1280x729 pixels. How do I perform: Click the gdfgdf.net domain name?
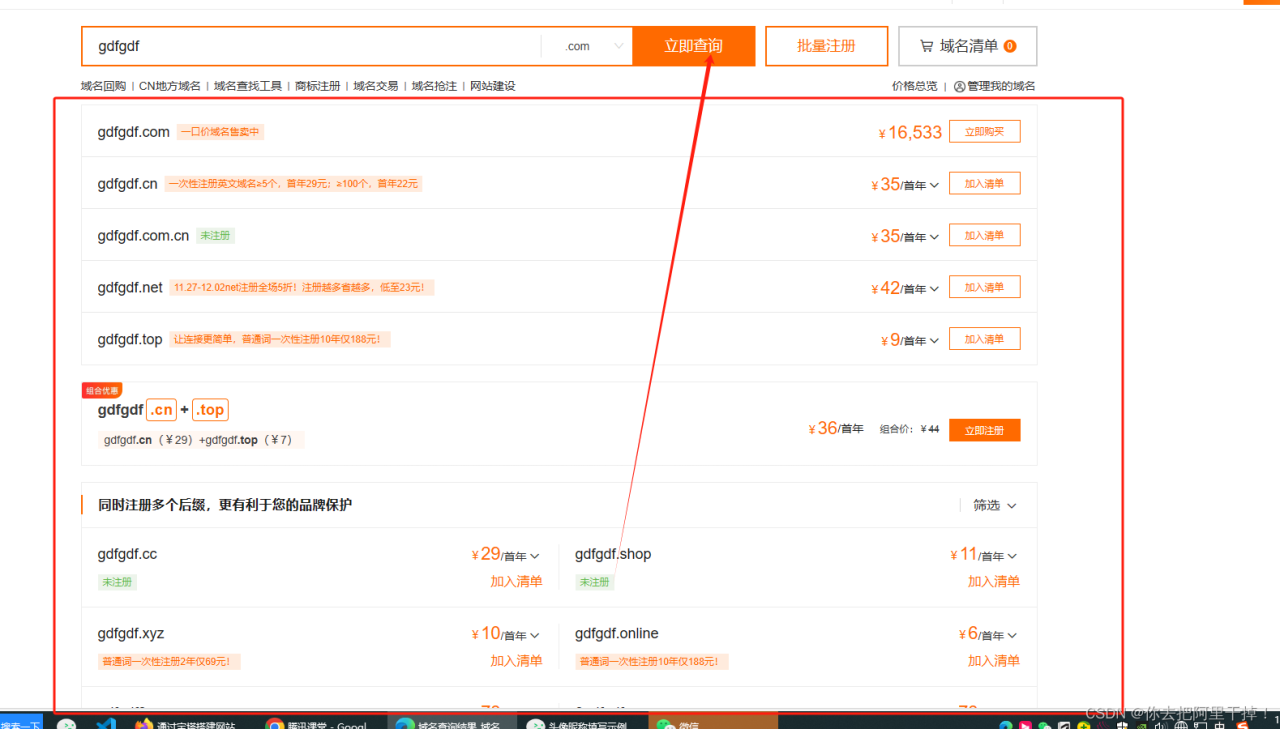130,288
